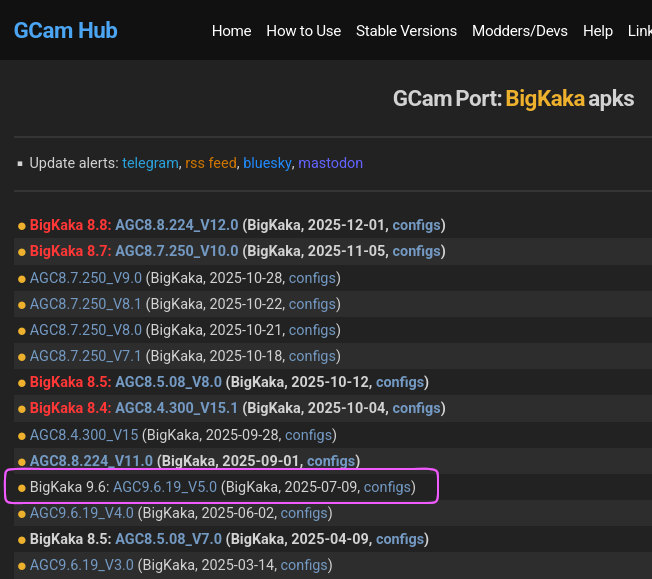Subscribe via the rss feed link
The width and height of the screenshot is (652, 579).
211,163
